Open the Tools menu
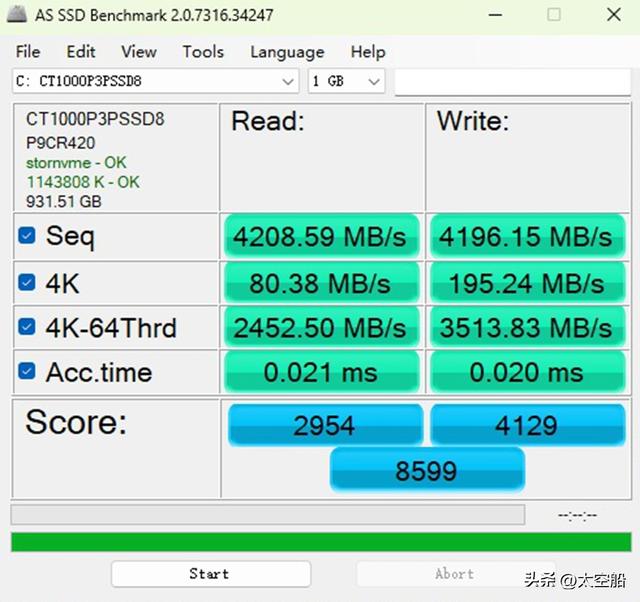The width and height of the screenshot is (640, 602). (203, 52)
